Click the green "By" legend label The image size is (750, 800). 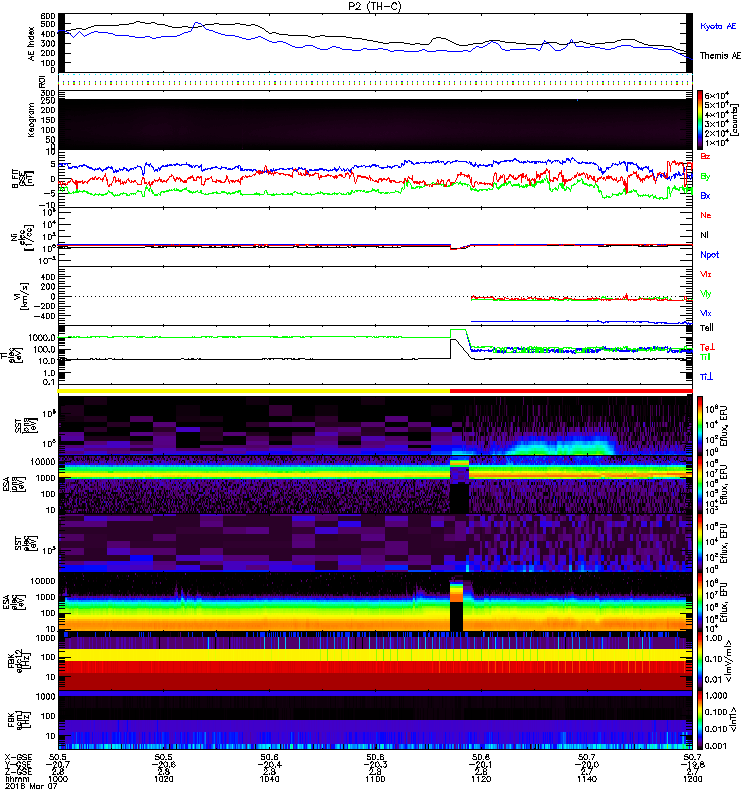705,176
